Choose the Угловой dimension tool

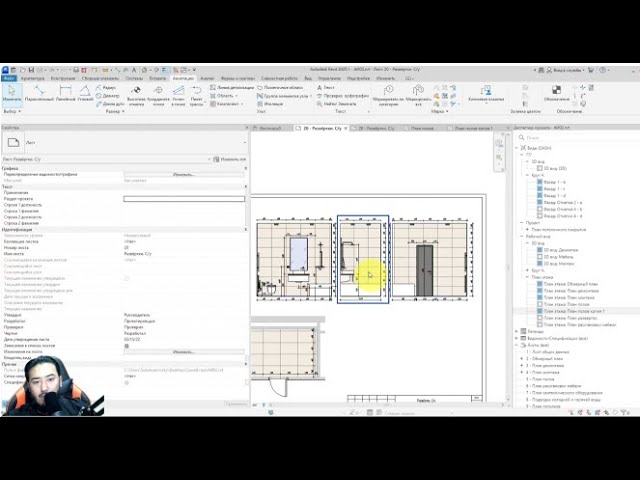coord(85,93)
